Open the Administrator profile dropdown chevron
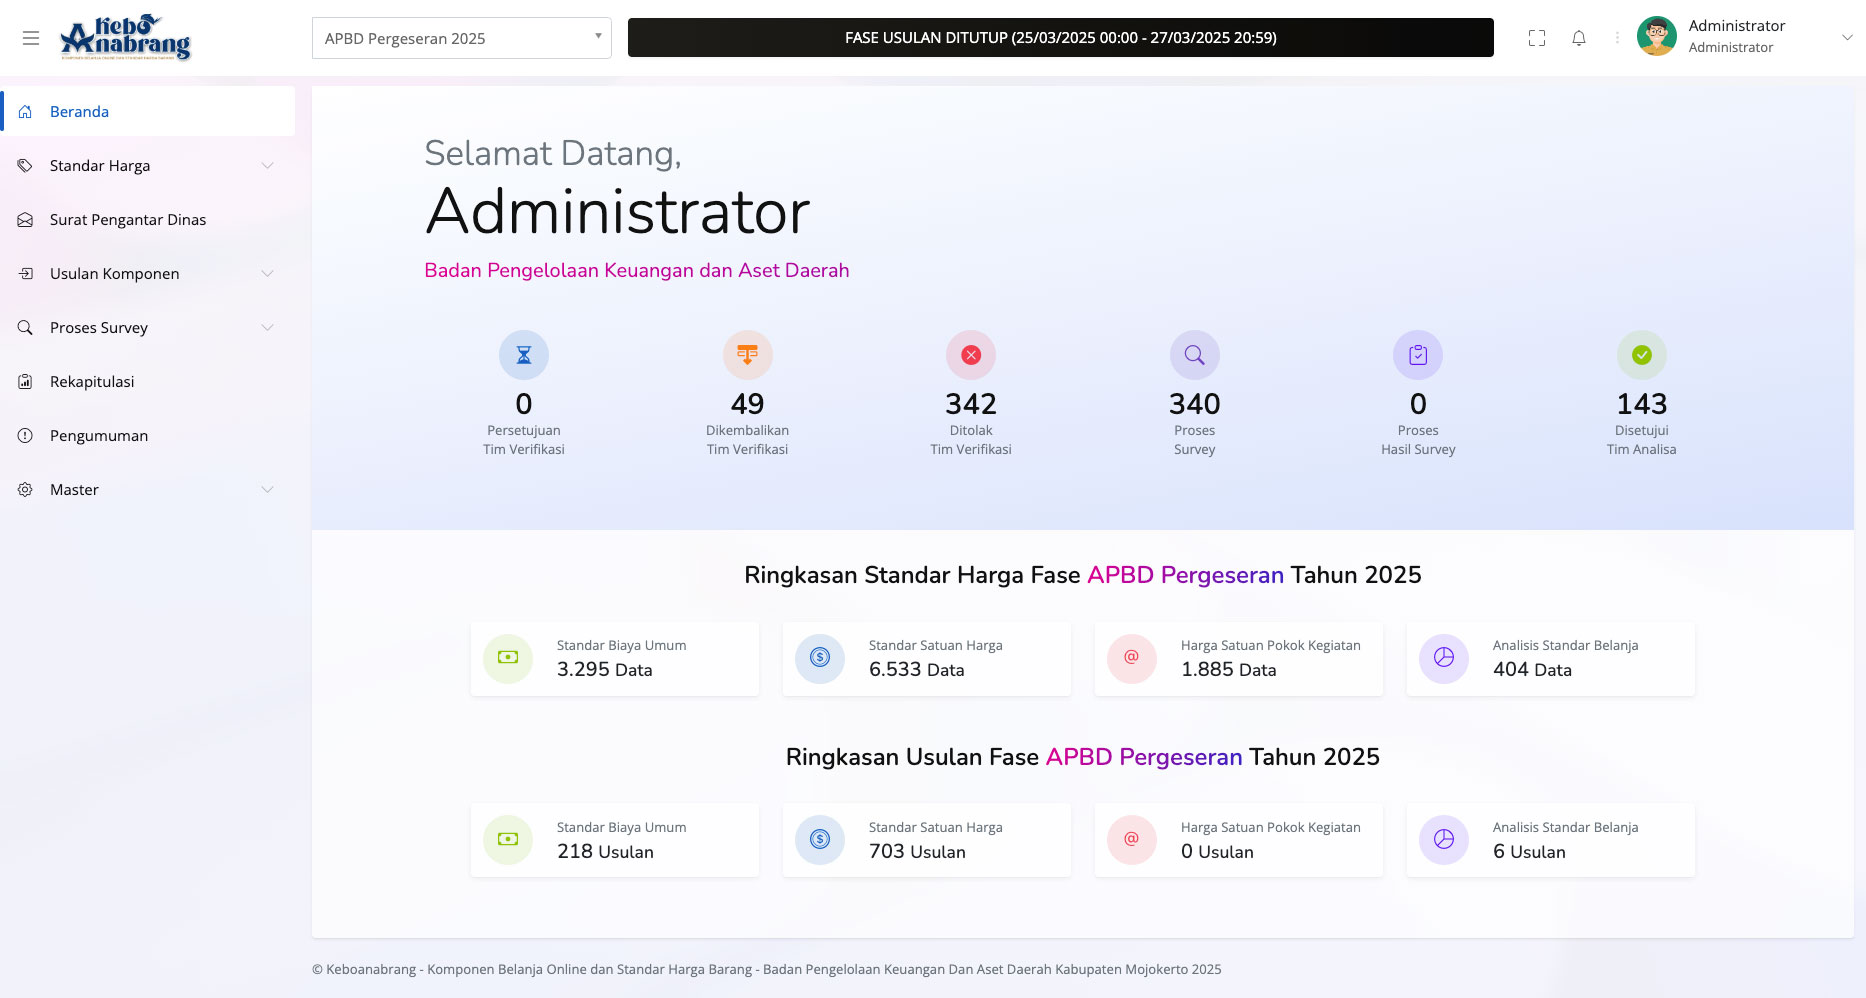The width and height of the screenshot is (1866, 998). tap(1847, 37)
